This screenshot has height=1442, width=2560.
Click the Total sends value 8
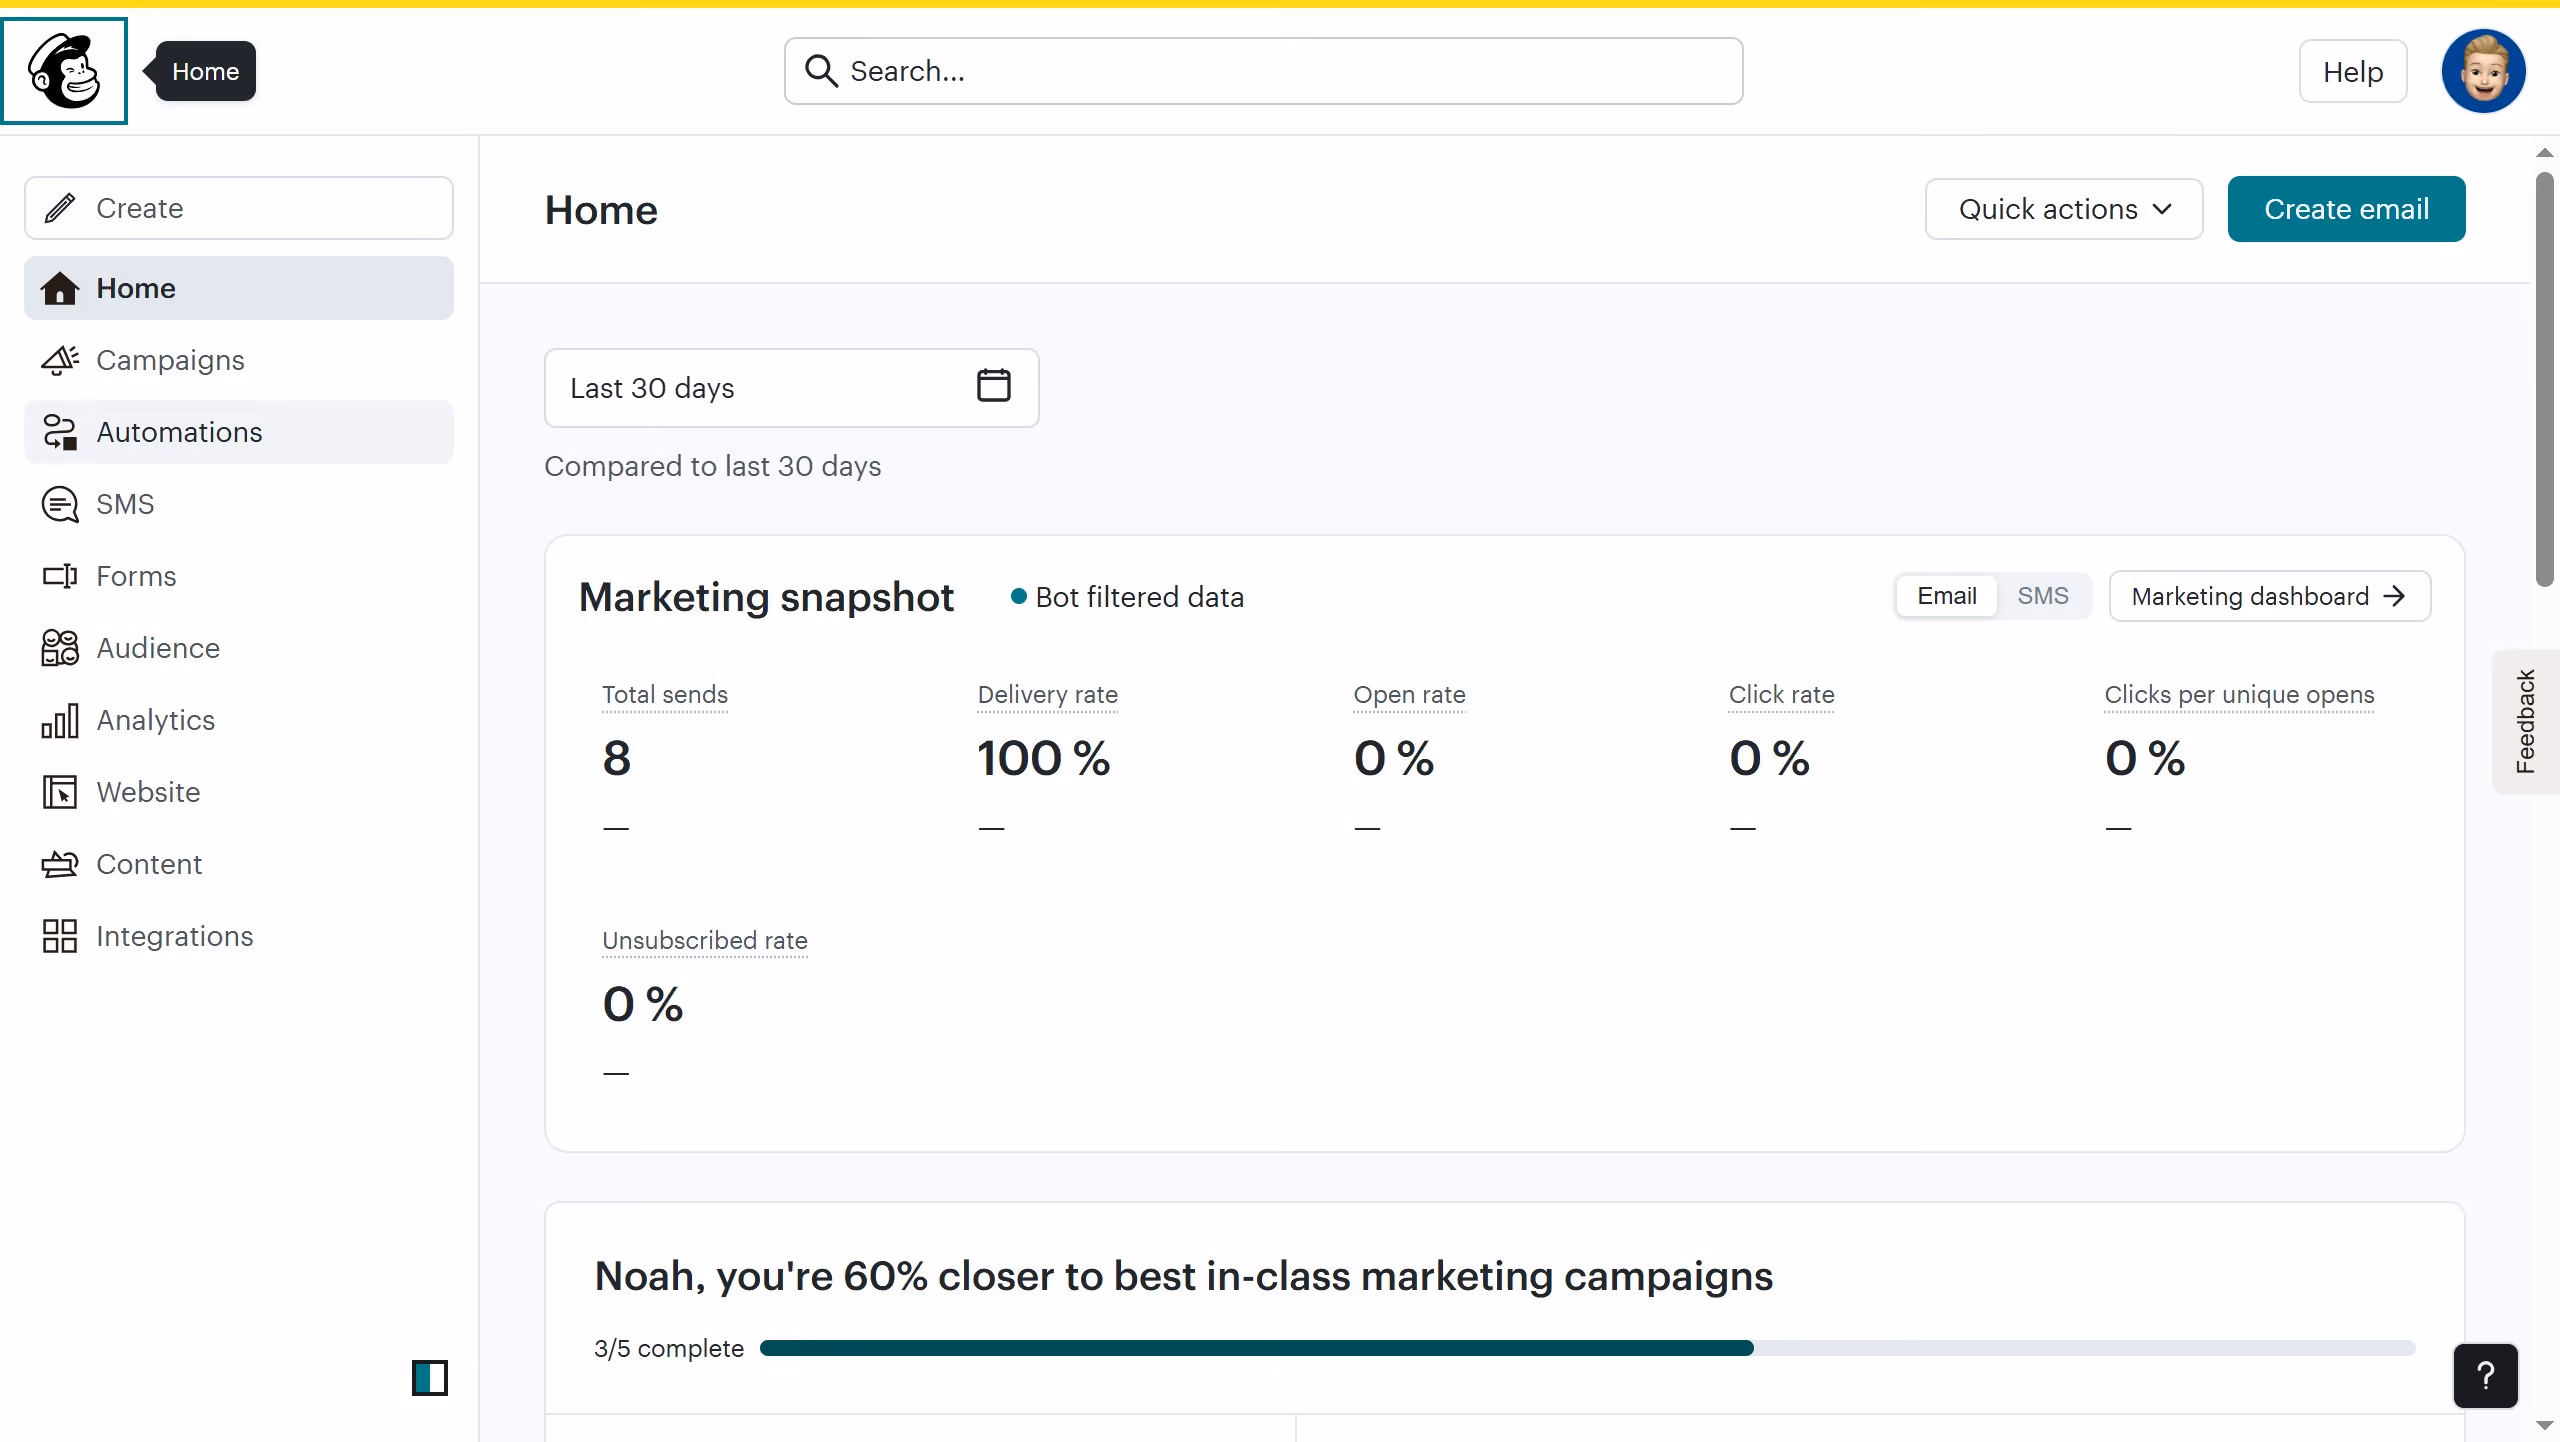tap(617, 758)
